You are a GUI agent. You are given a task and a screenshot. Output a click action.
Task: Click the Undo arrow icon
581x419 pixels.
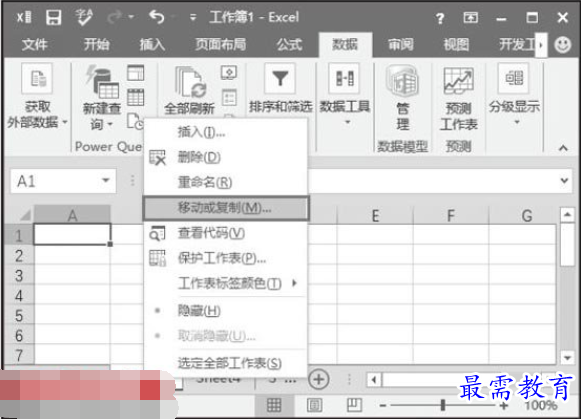click(156, 17)
